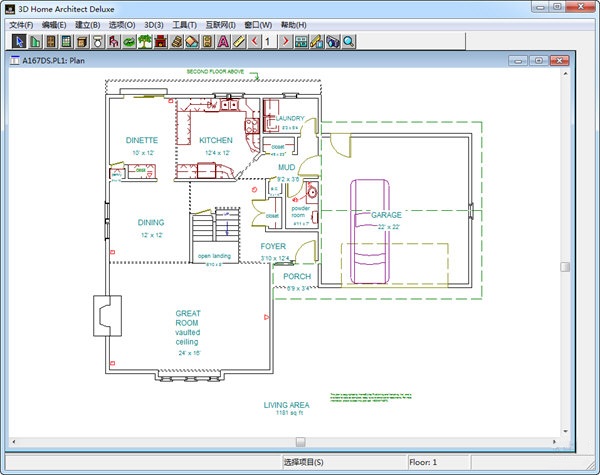Choose the Wall drawing tool

coord(35,41)
